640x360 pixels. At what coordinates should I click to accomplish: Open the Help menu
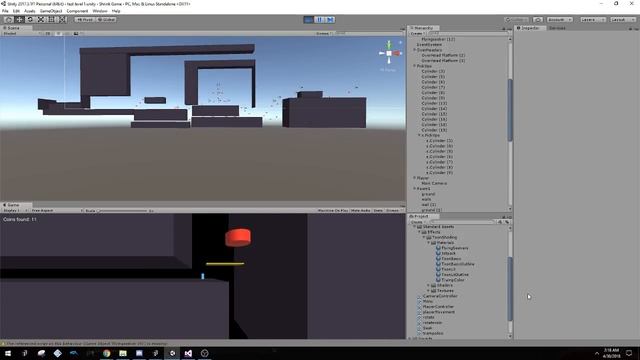tap(116, 11)
